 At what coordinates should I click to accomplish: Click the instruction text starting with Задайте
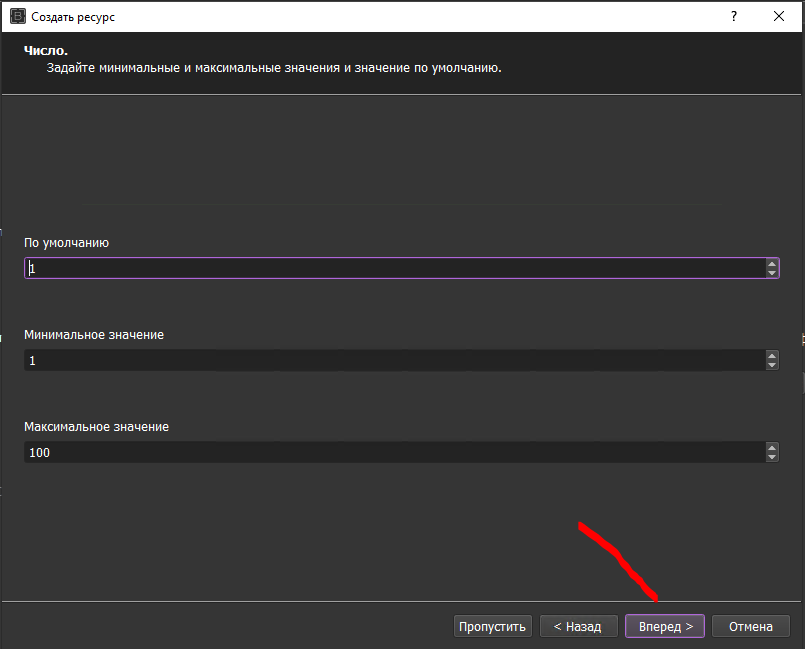tap(274, 68)
